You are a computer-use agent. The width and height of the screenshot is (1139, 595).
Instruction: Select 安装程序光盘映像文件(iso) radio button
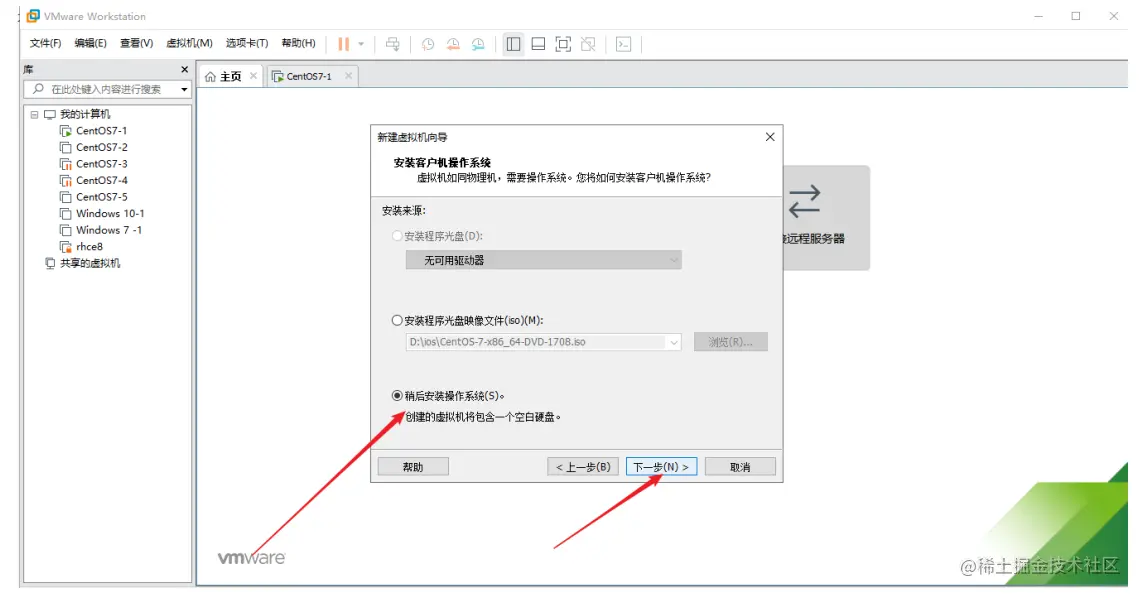pyautogui.click(x=397, y=320)
